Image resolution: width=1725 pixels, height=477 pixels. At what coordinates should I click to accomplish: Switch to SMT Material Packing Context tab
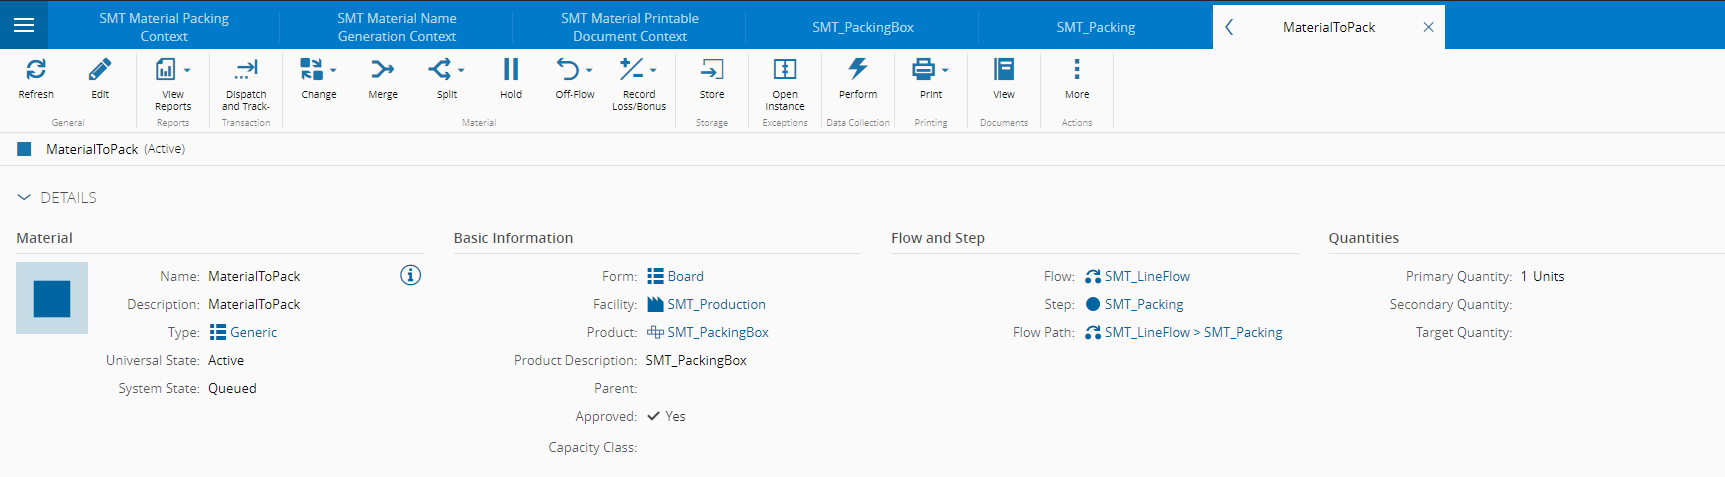164,27
